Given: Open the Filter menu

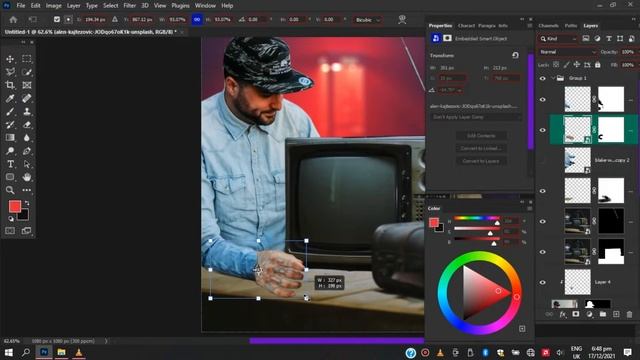Looking at the screenshot, I should click(x=129, y=6).
